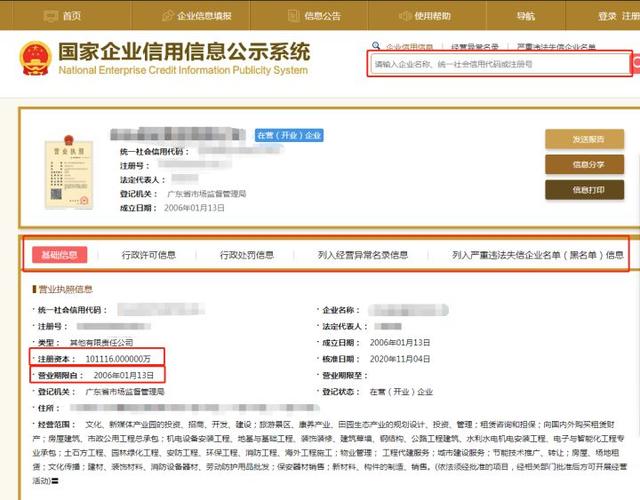Image resolution: width=640 pixels, height=500 pixels.
Task: Click the 核准日期 value 2020年11月04日
Action: (400, 359)
